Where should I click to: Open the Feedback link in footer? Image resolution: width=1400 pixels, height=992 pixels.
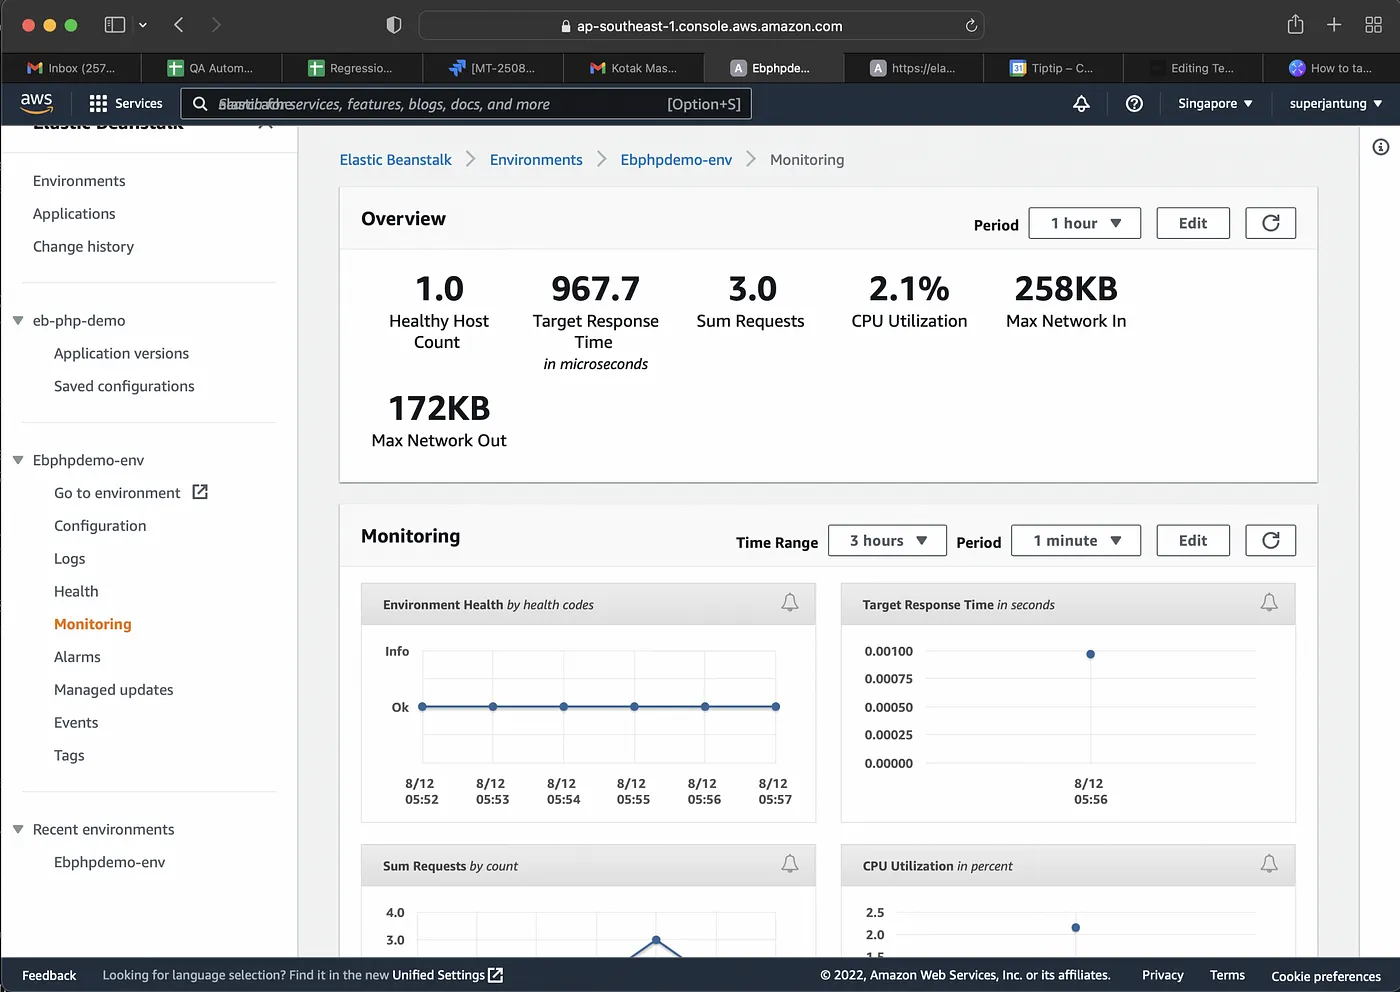click(49, 975)
